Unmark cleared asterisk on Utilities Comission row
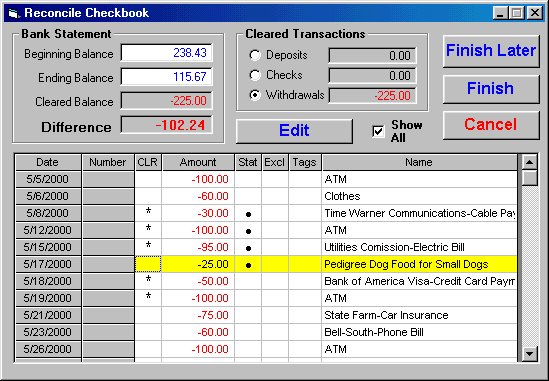549x381 pixels. (x=148, y=247)
